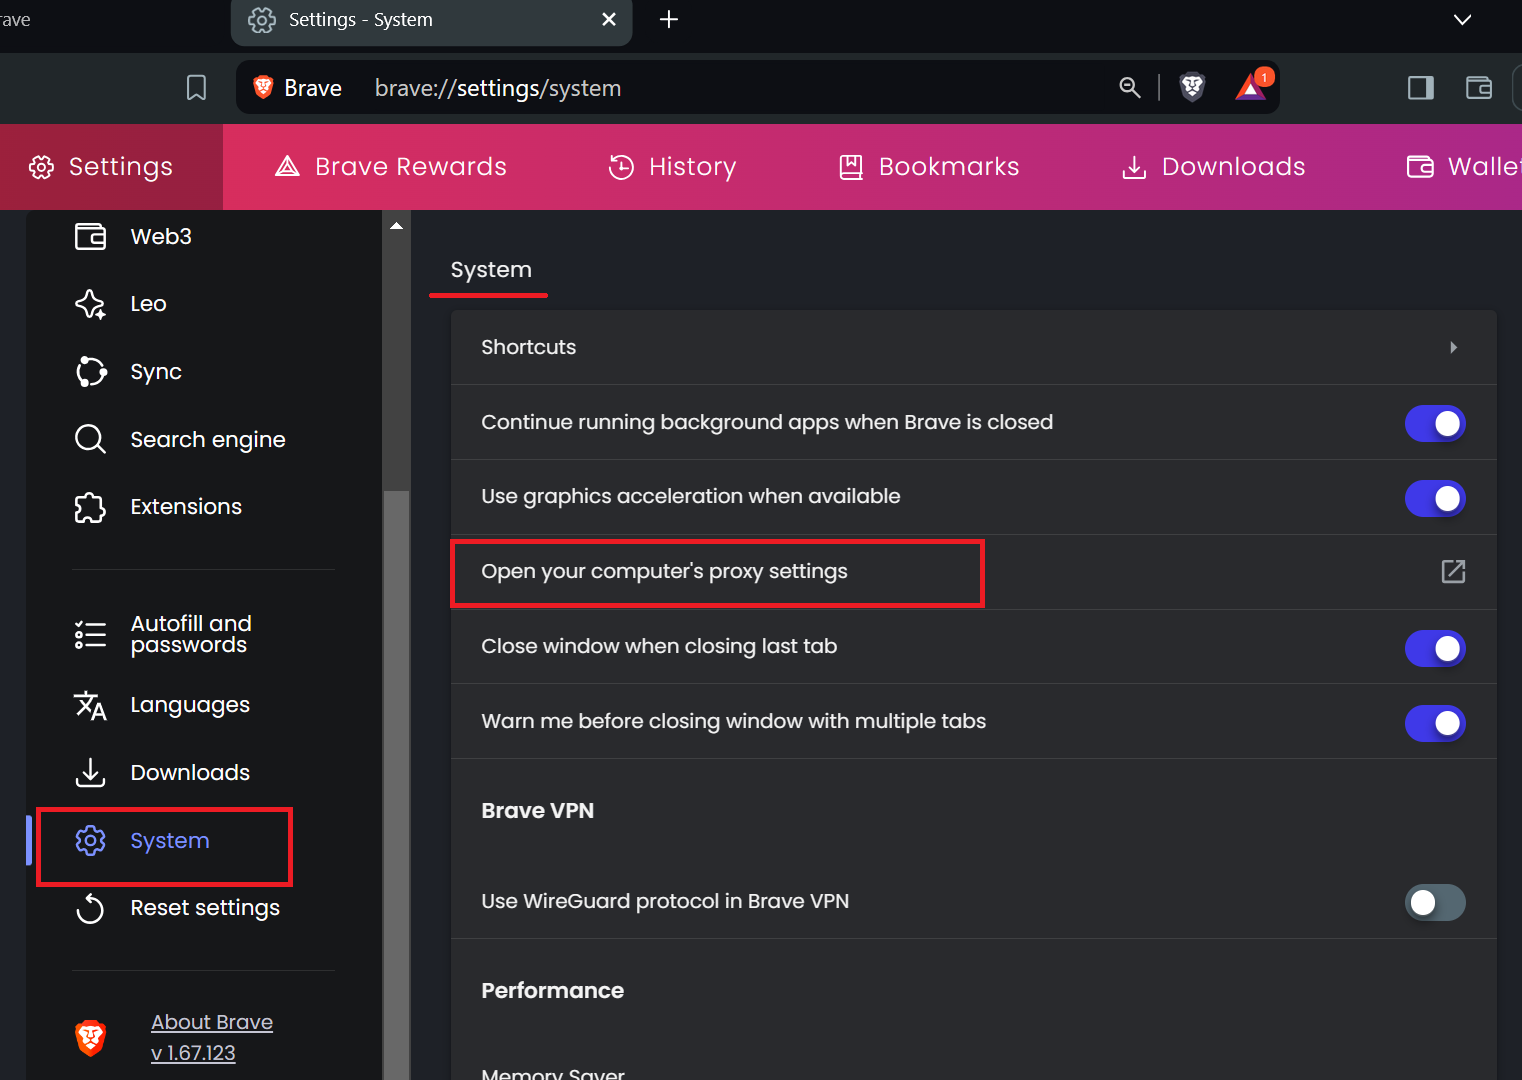Viewport: 1522px width, 1080px height.
Task: Switch to the Downloads top navigation tab
Action: pos(1213,167)
